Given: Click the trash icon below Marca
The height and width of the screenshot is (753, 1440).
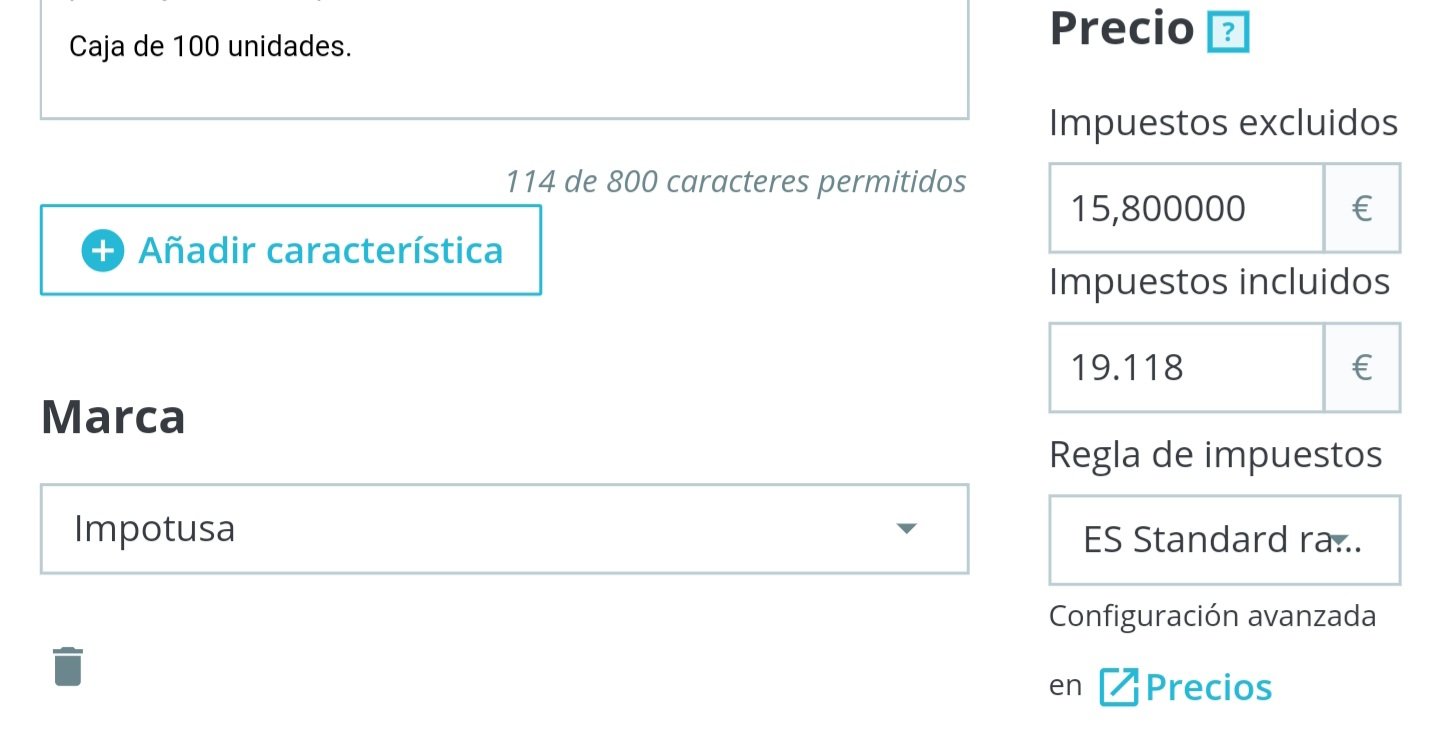Looking at the screenshot, I should point(68,667).
